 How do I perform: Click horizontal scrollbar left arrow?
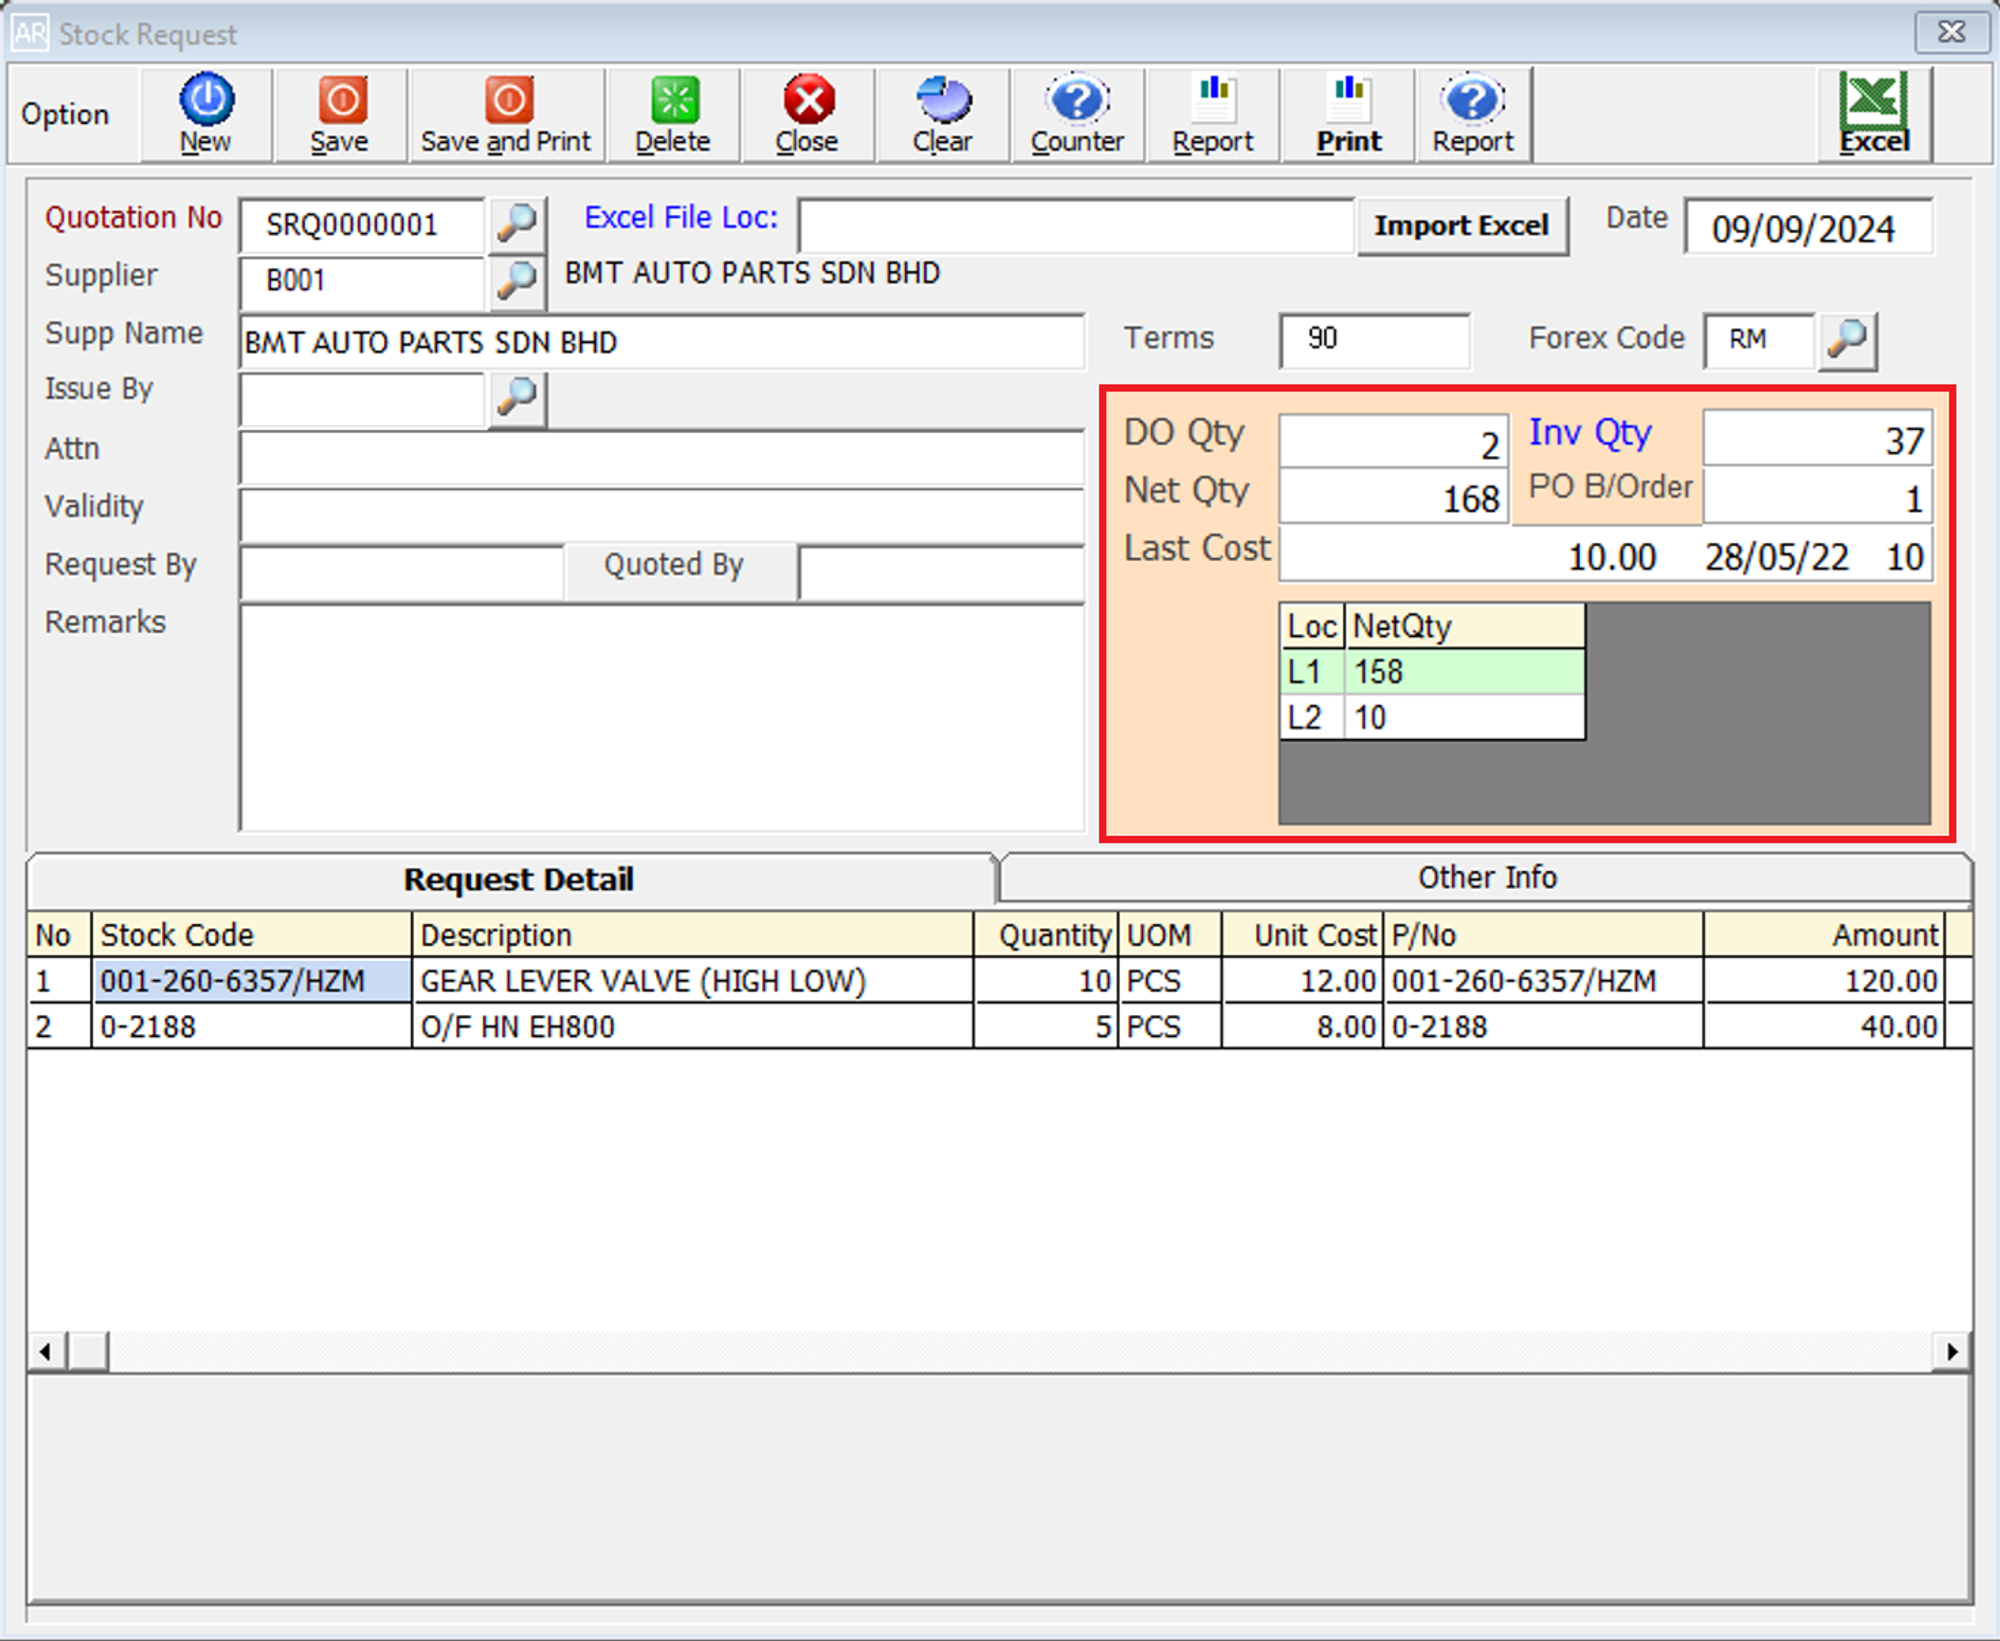pyautogui.click(x=46, y=1352)
